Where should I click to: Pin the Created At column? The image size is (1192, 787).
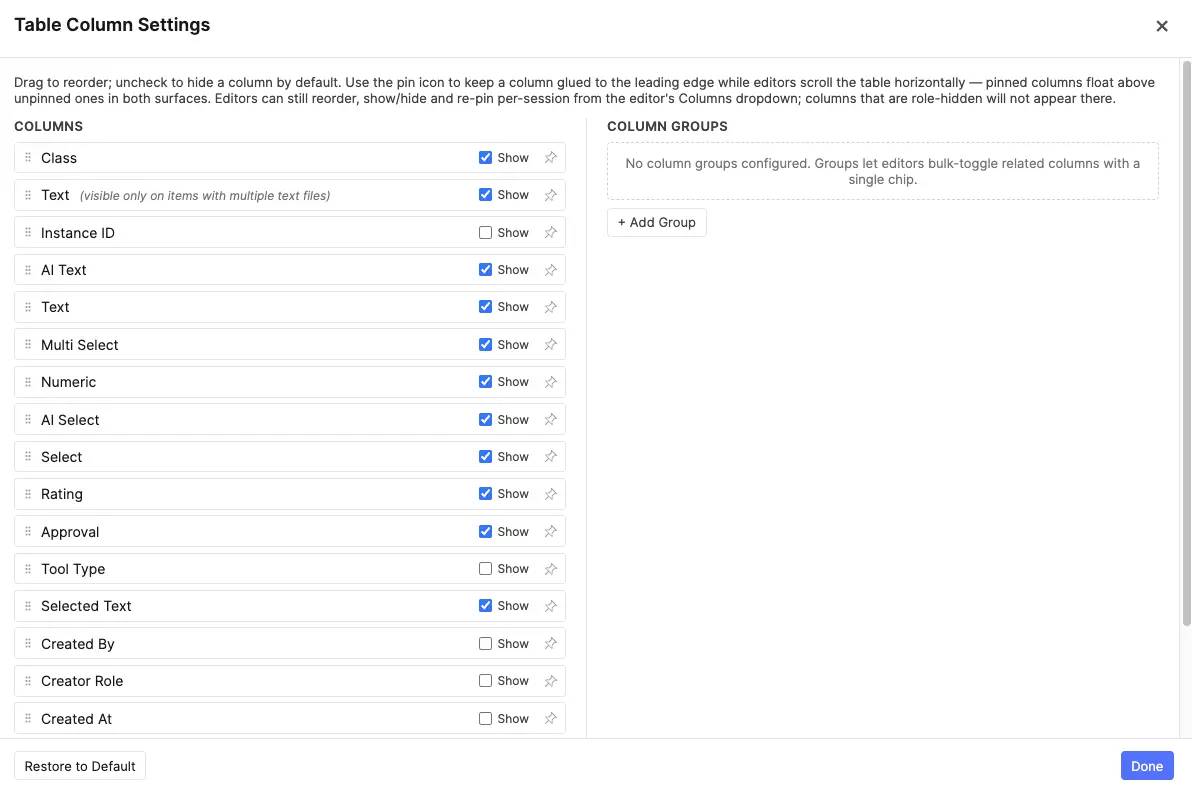[550, 719]
